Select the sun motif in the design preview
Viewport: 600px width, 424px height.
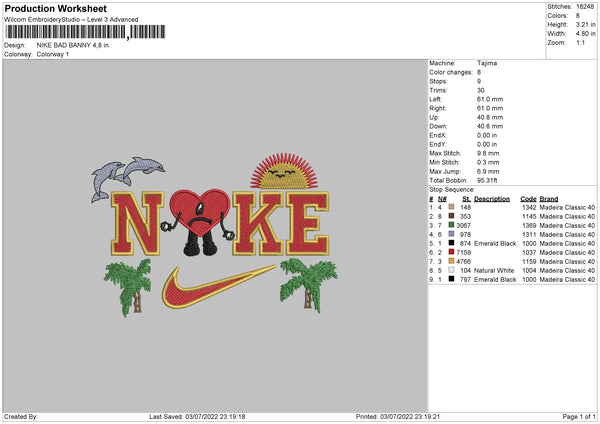click(284, 171)
